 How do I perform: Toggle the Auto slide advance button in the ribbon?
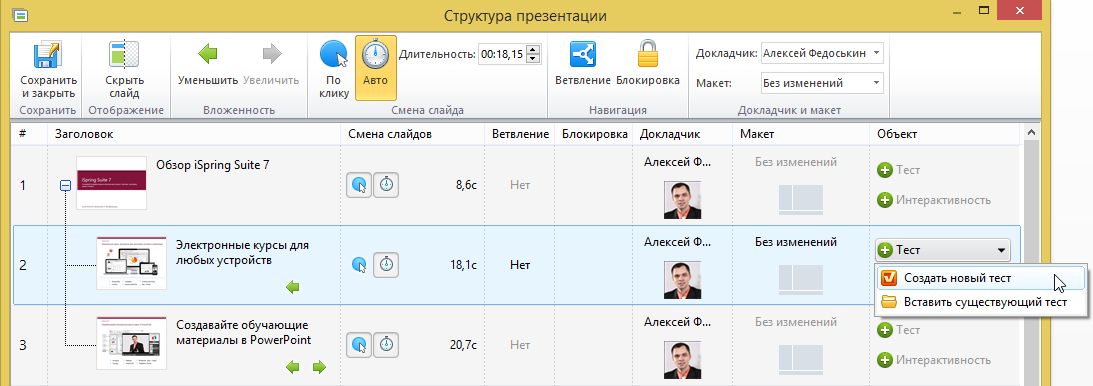click(376, 68)
